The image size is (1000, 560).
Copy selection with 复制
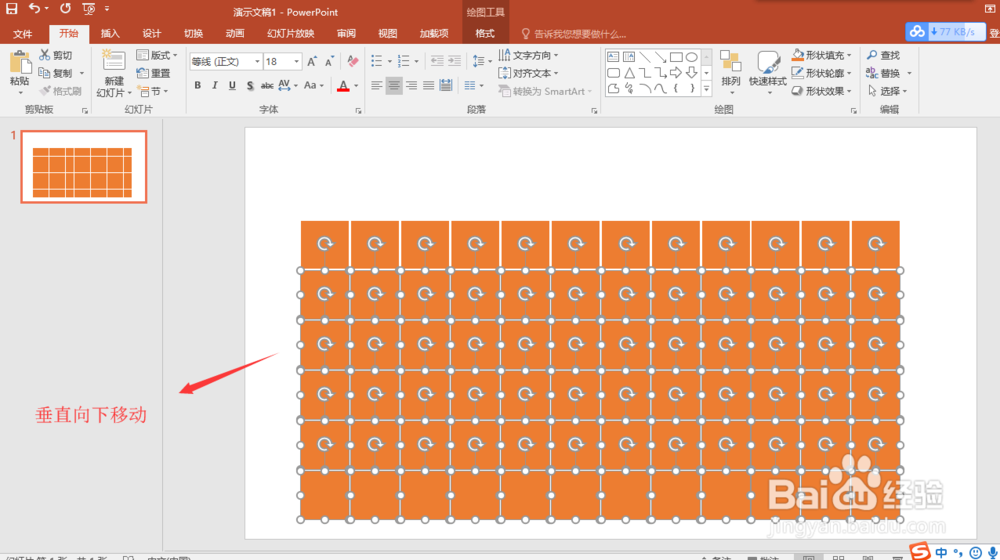pos(55,73)
